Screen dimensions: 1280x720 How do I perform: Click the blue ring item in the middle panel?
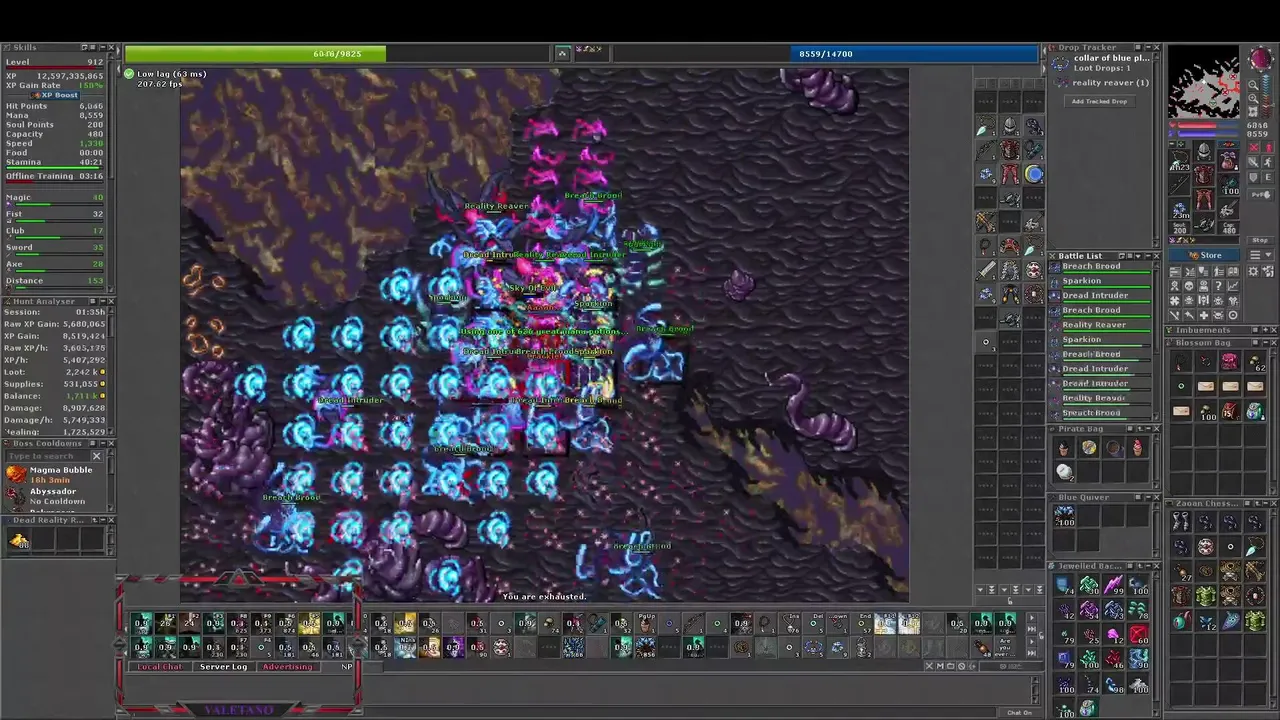point(1034,174)
